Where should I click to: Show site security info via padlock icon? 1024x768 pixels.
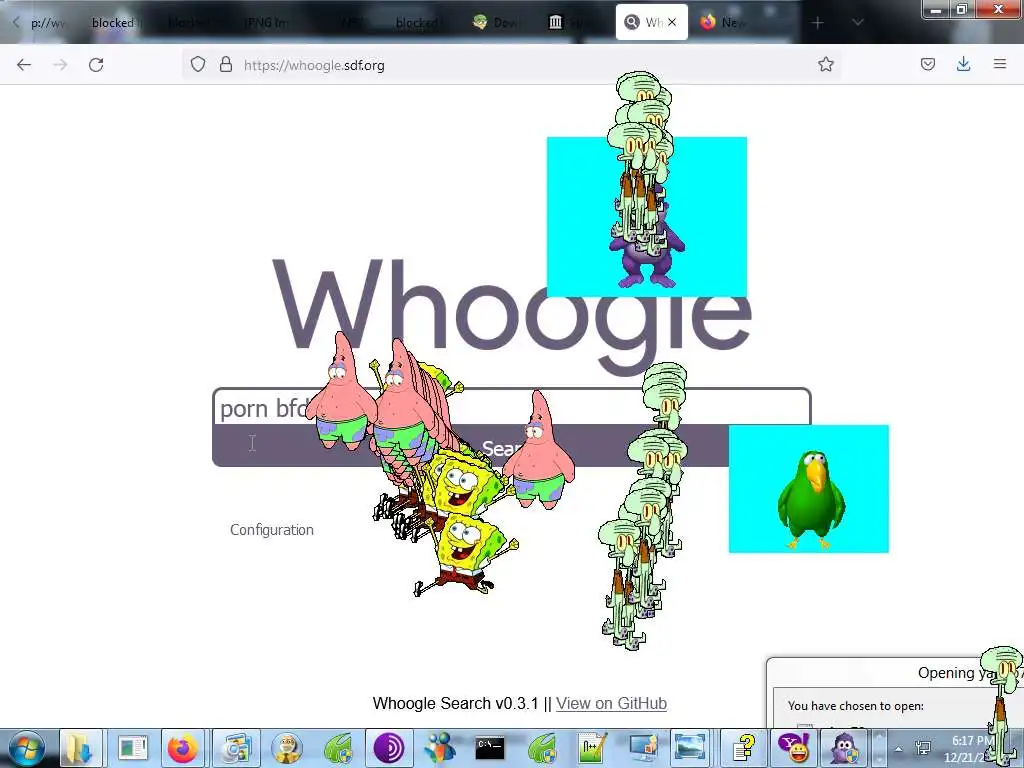226,65
